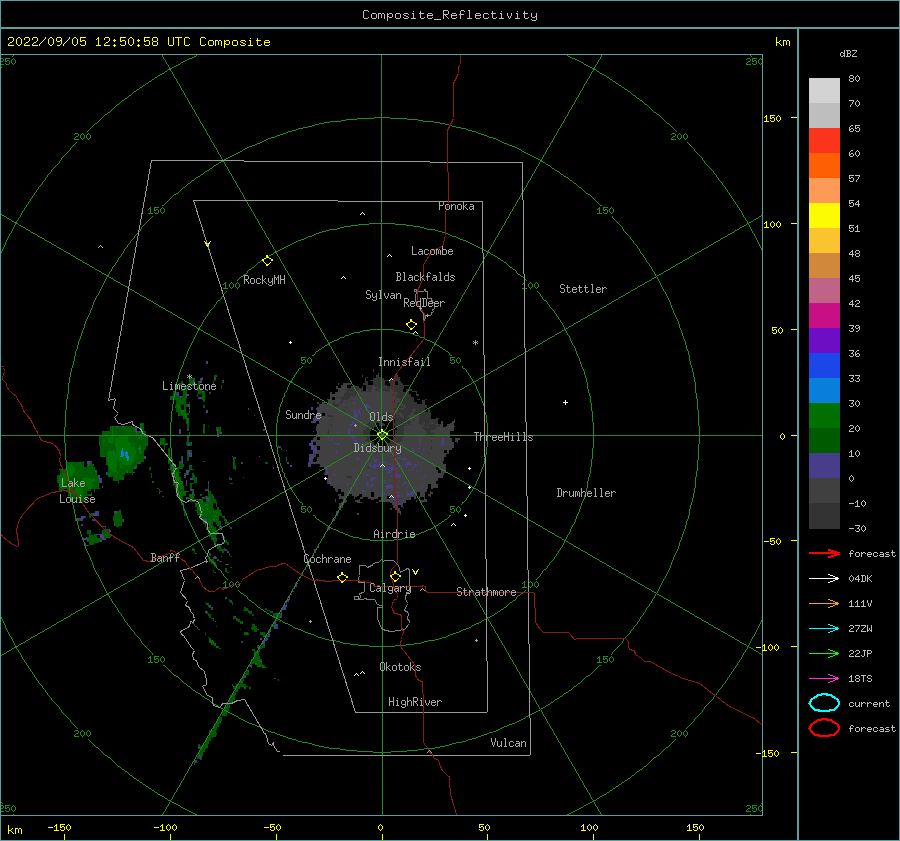Click the yellow diamond marker near RockyMH
This screenshot has height=841, width=900.
[x=267, y=261]
